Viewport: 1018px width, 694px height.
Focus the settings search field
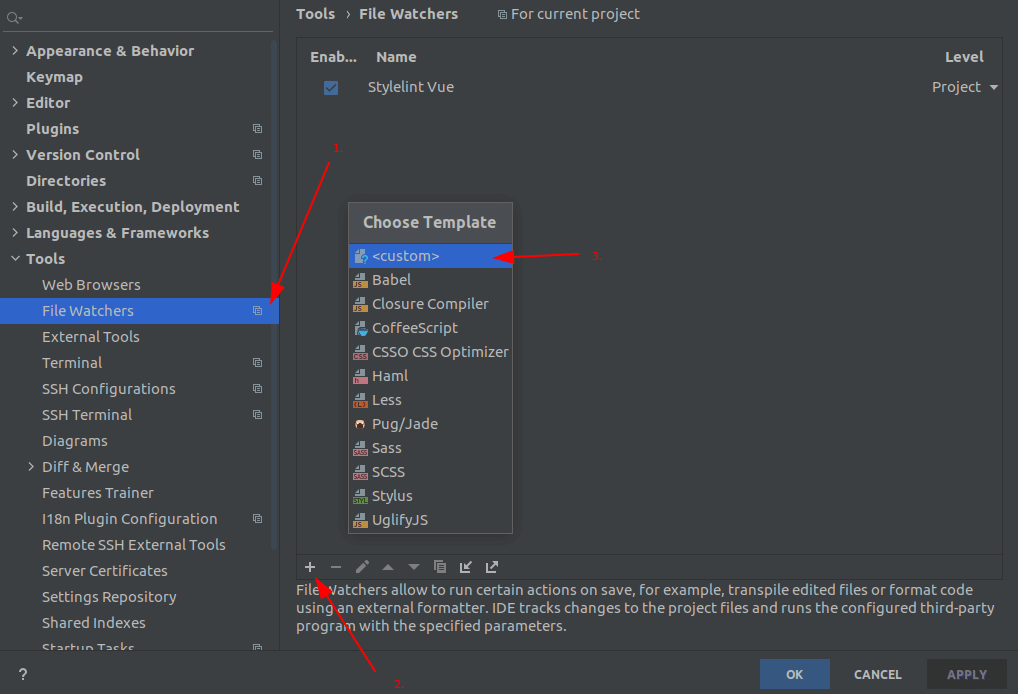(x=140, y=17)
